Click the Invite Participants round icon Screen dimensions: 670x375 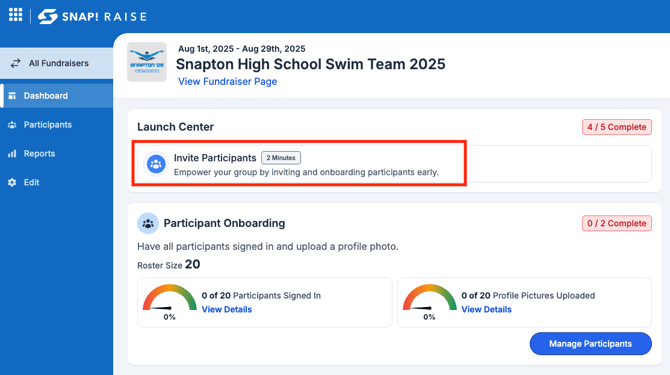pos(156,164)
